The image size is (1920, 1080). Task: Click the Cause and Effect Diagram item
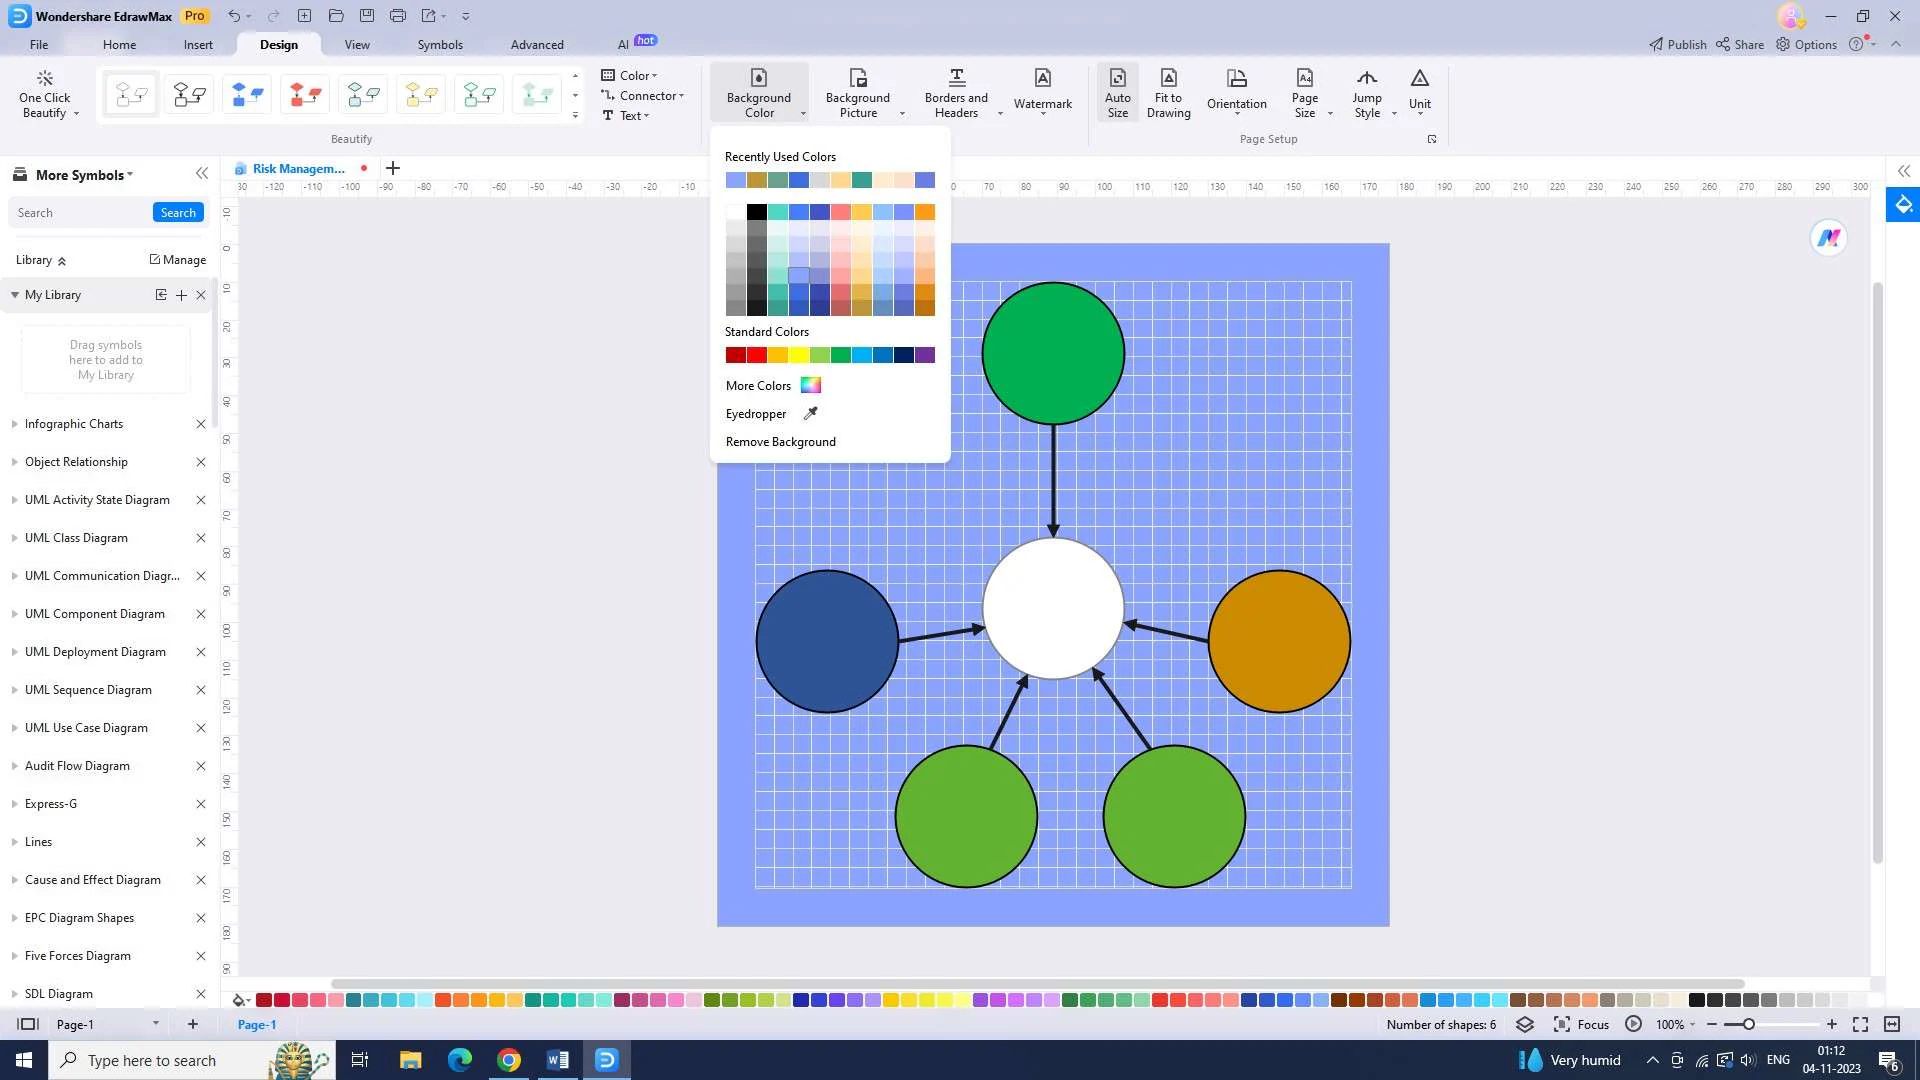[92, 881]
